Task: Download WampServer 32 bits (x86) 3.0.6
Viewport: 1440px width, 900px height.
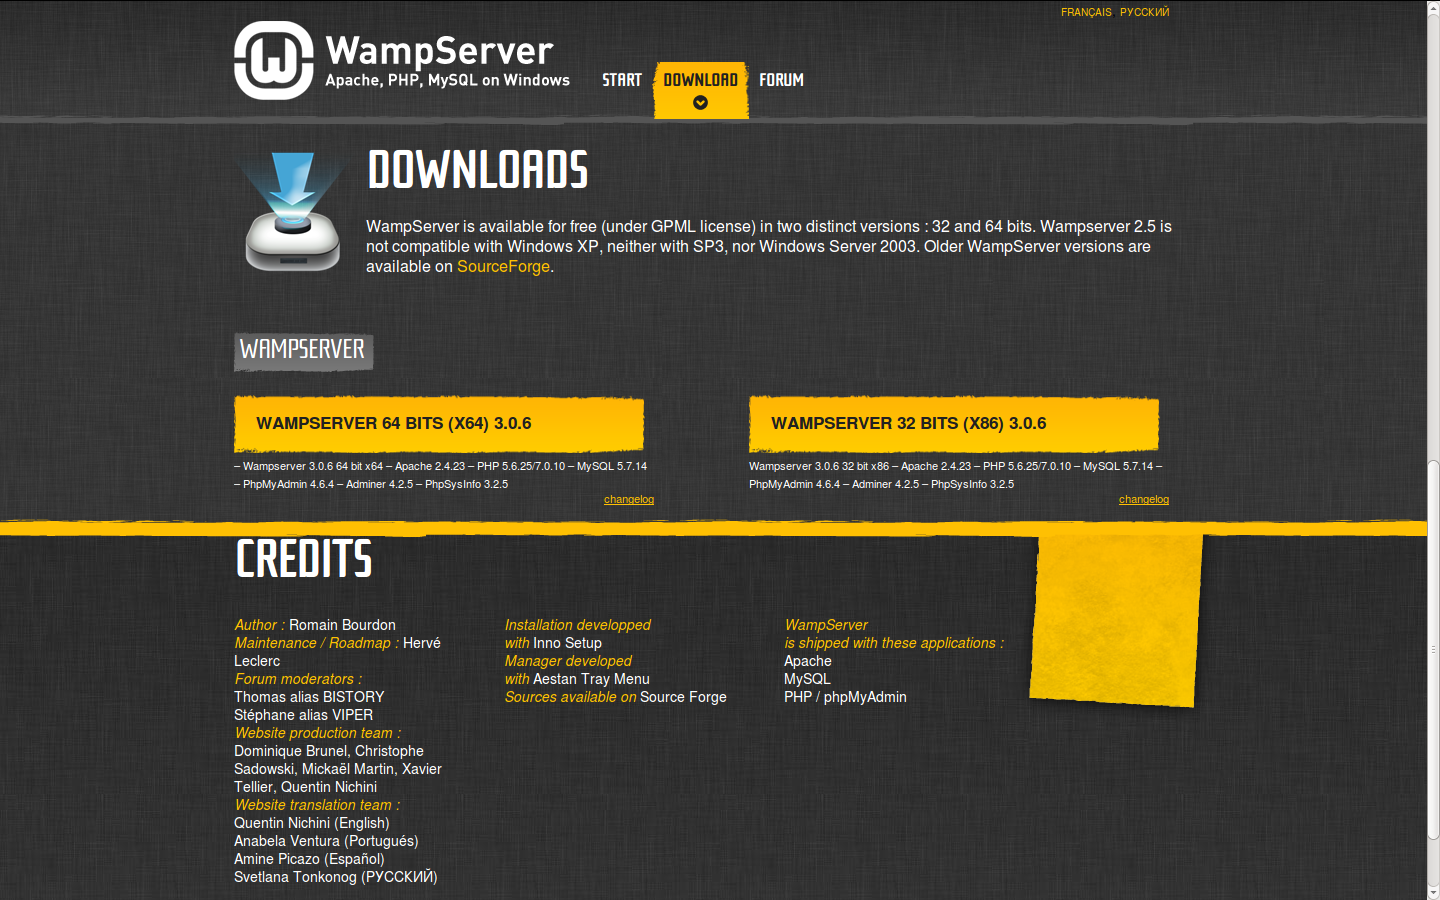Action: point(954,424)
